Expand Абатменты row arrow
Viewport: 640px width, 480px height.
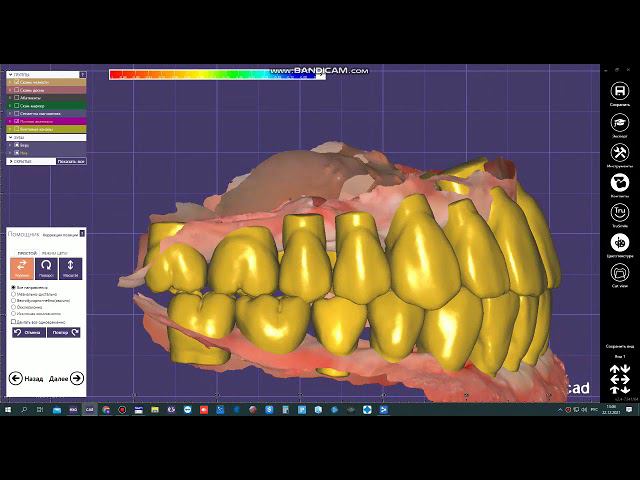click(10, 98)
